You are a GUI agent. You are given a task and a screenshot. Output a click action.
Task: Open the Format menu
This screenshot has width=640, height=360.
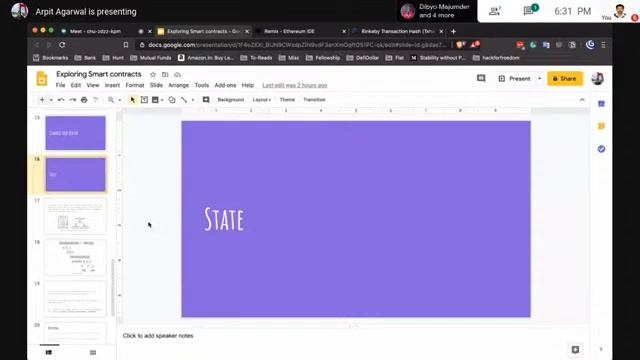point(135,85)
